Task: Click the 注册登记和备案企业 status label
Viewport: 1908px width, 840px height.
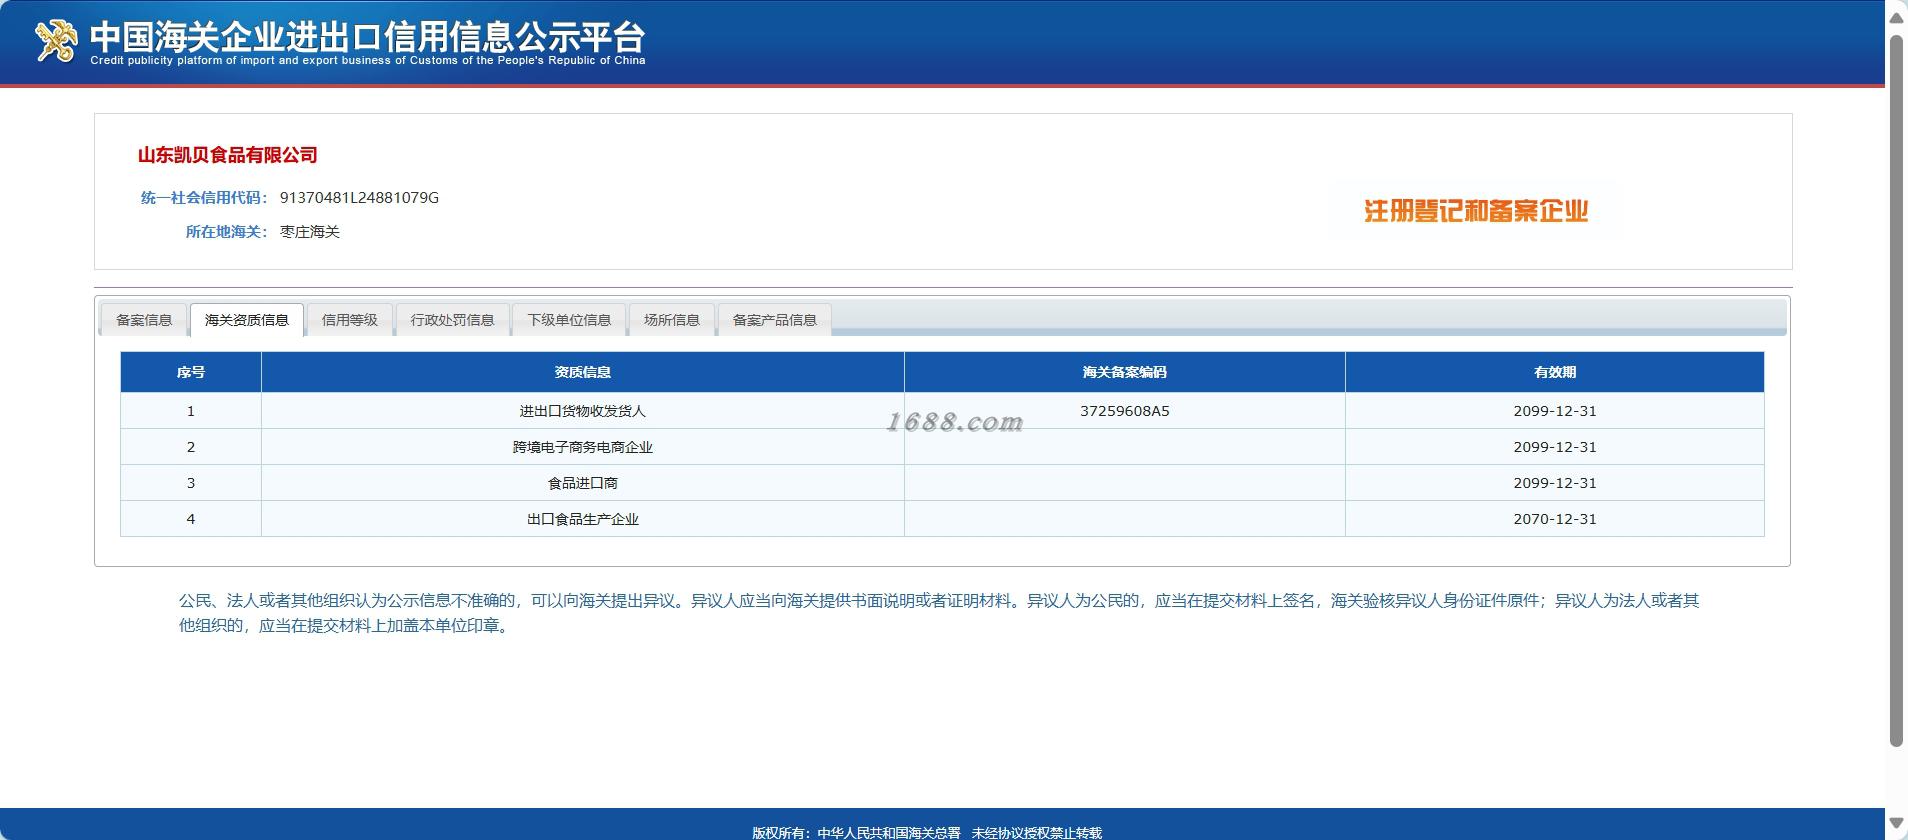Action: (x=1476, y=211)
